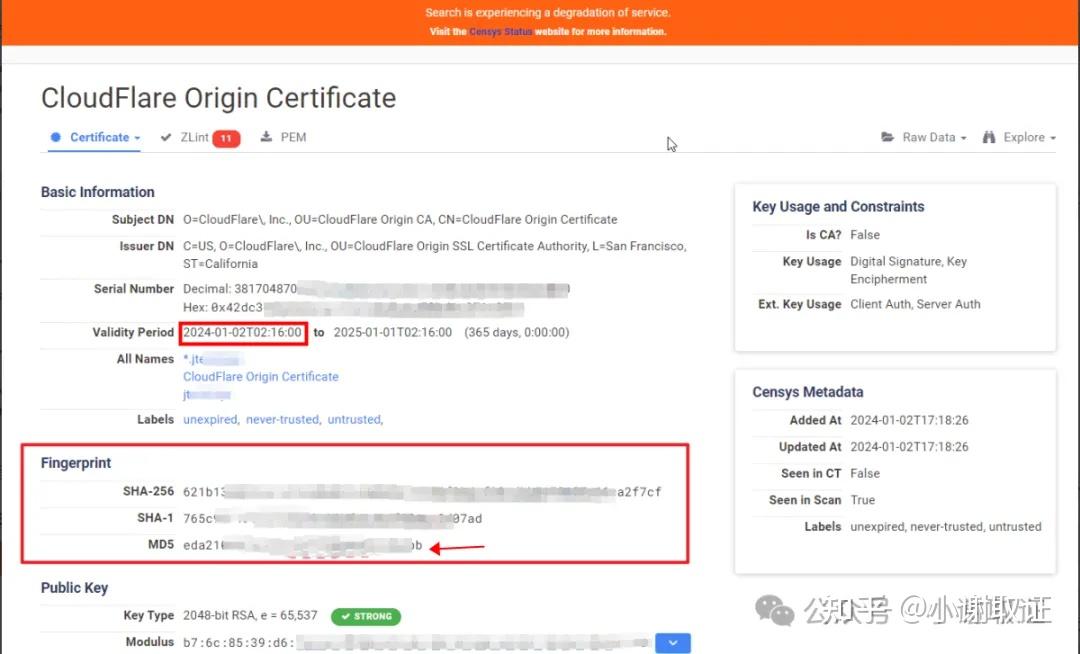Click the CloudFlare Origin Certificate name link
Screen dimensions: 1080x654
pyautogui.click(x=260, y=377)
